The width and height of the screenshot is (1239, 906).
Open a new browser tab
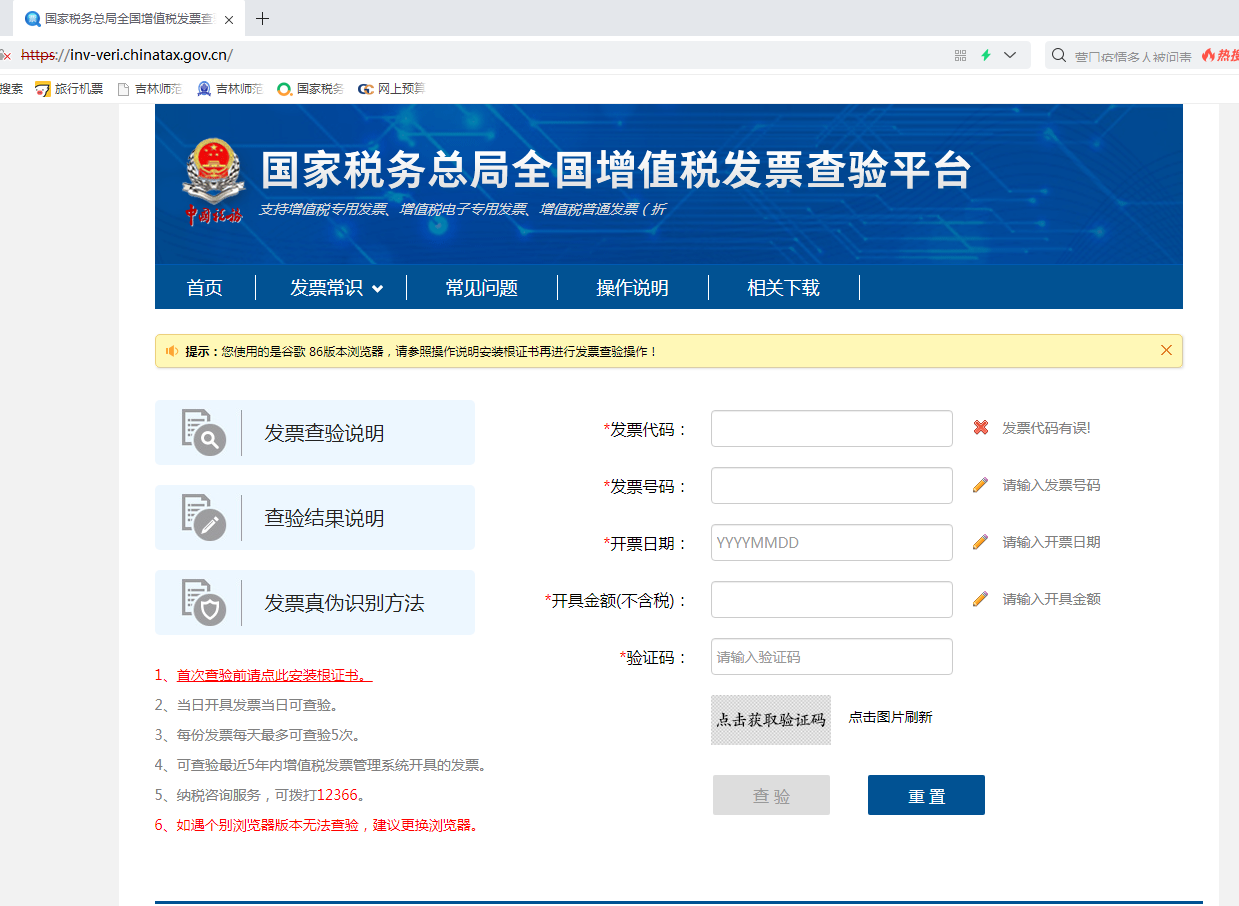(263, 19)
